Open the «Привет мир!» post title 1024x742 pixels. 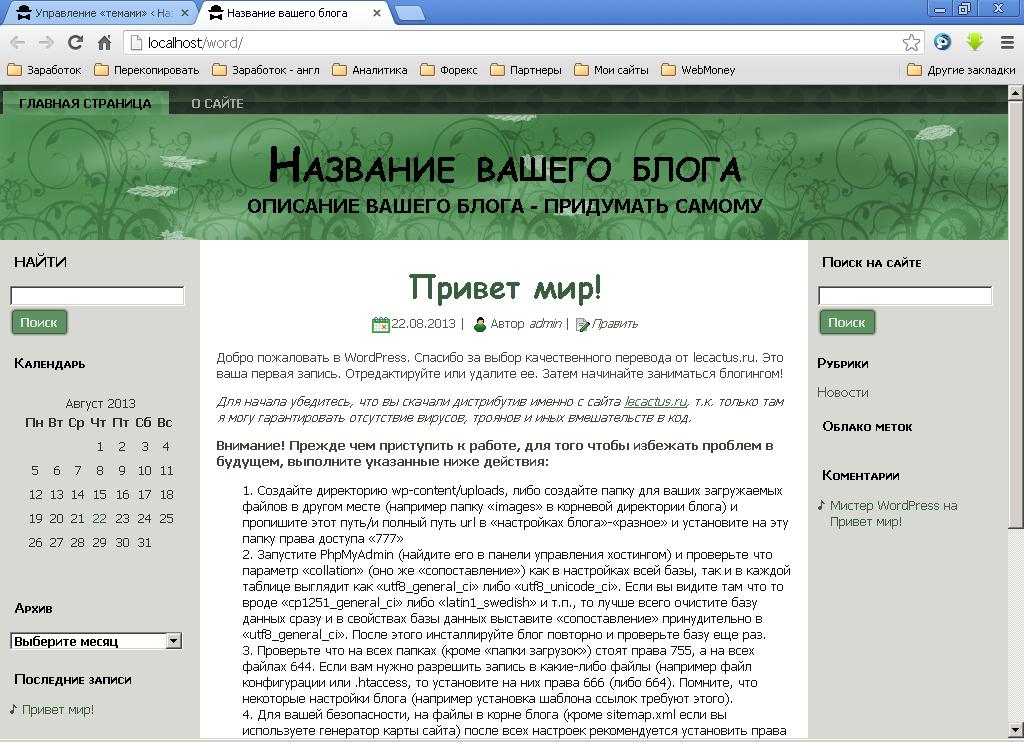point(505,287)
